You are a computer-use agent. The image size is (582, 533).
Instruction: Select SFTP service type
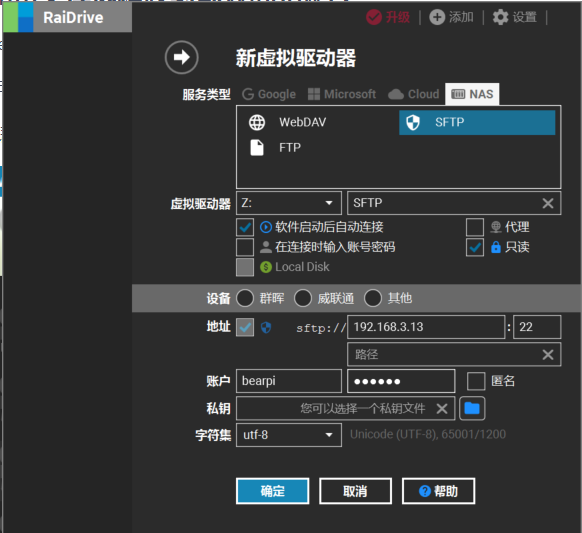(477, 122)
